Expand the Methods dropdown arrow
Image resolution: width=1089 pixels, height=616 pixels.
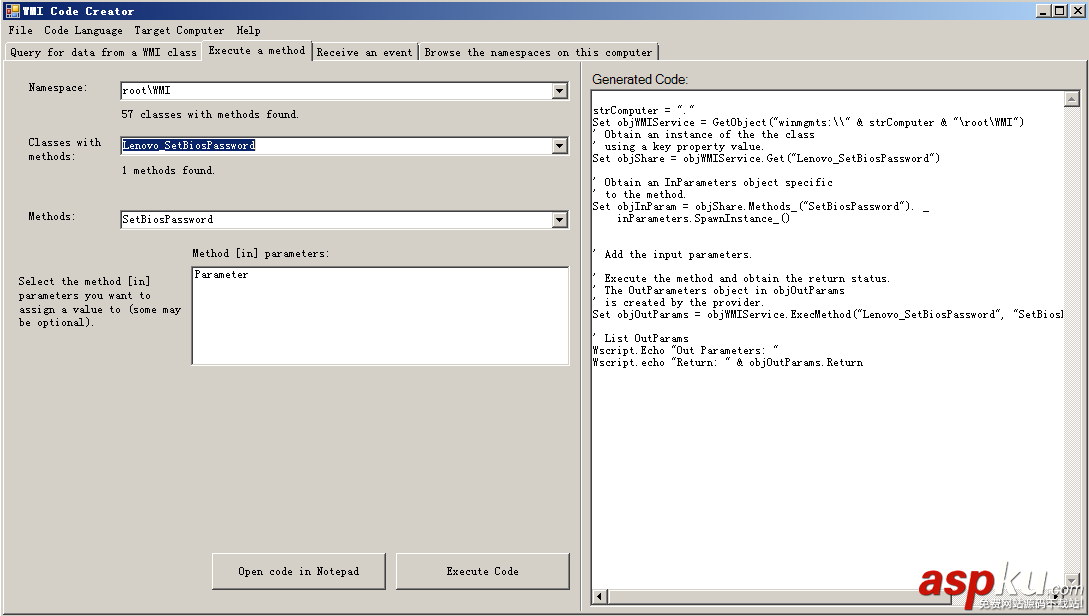559,220
